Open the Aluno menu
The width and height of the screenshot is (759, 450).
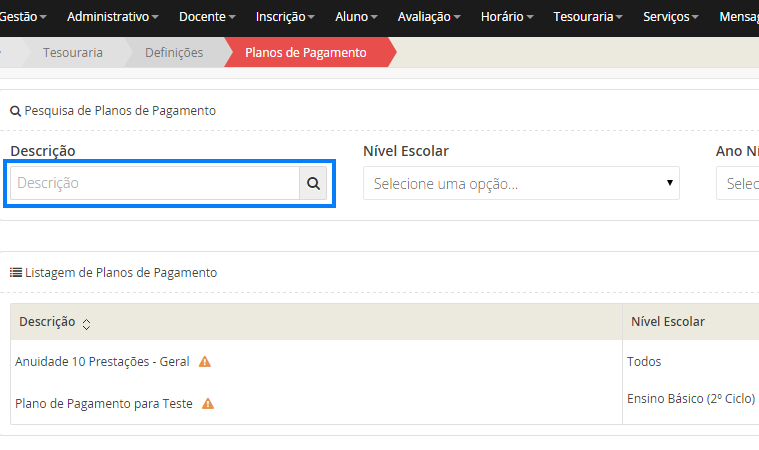pos(355,17)
